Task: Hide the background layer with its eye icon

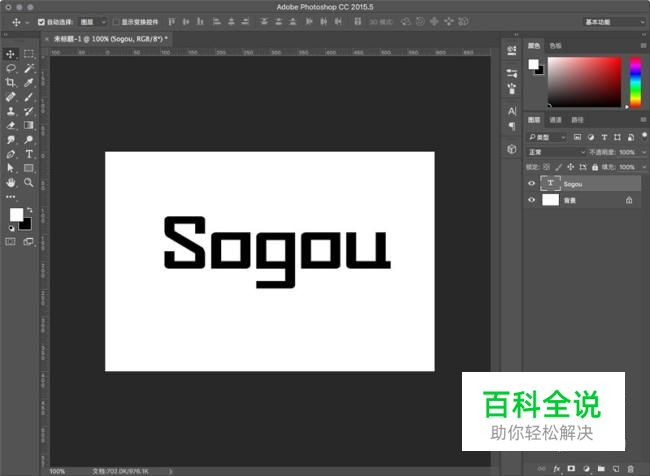Action: point(531,200)
